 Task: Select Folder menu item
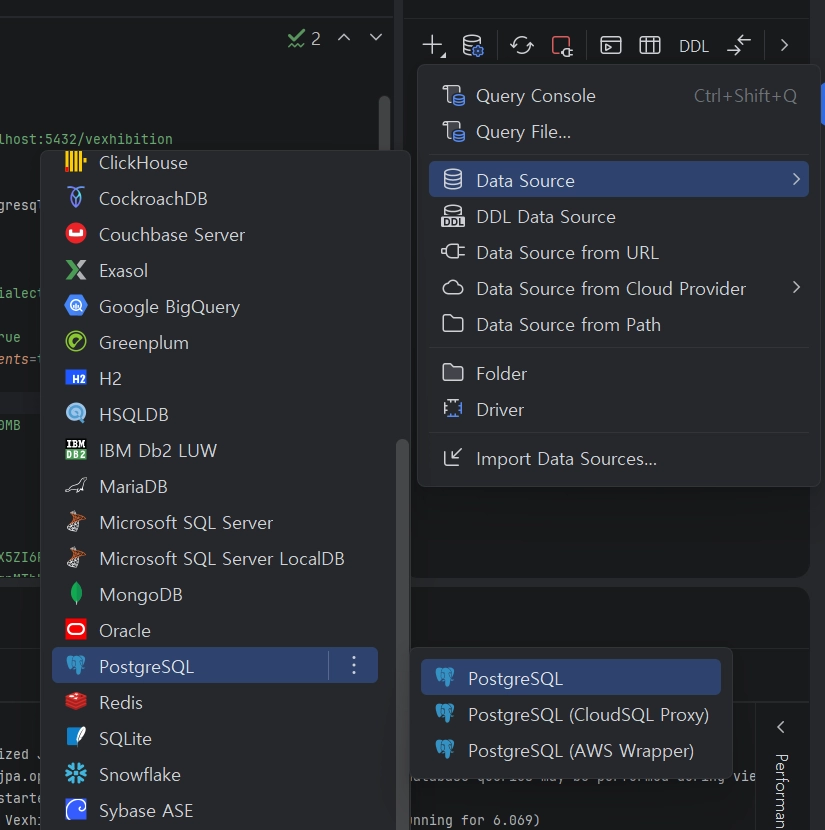[619, 374]
